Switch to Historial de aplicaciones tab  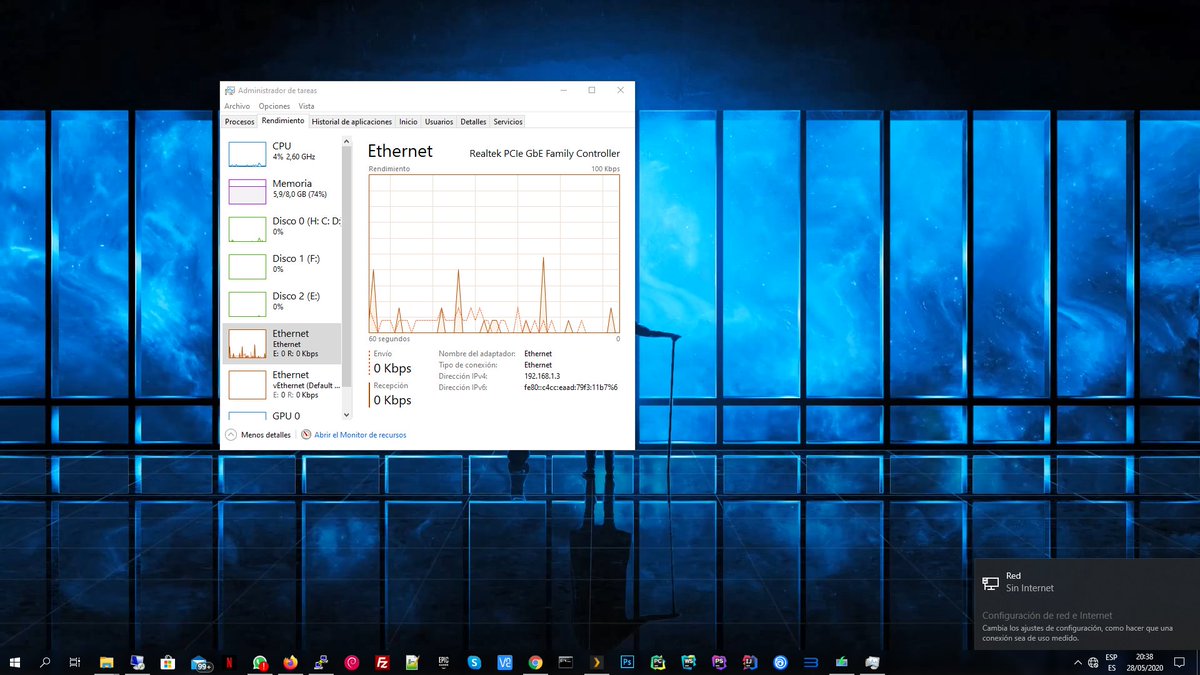click(352, 122)
